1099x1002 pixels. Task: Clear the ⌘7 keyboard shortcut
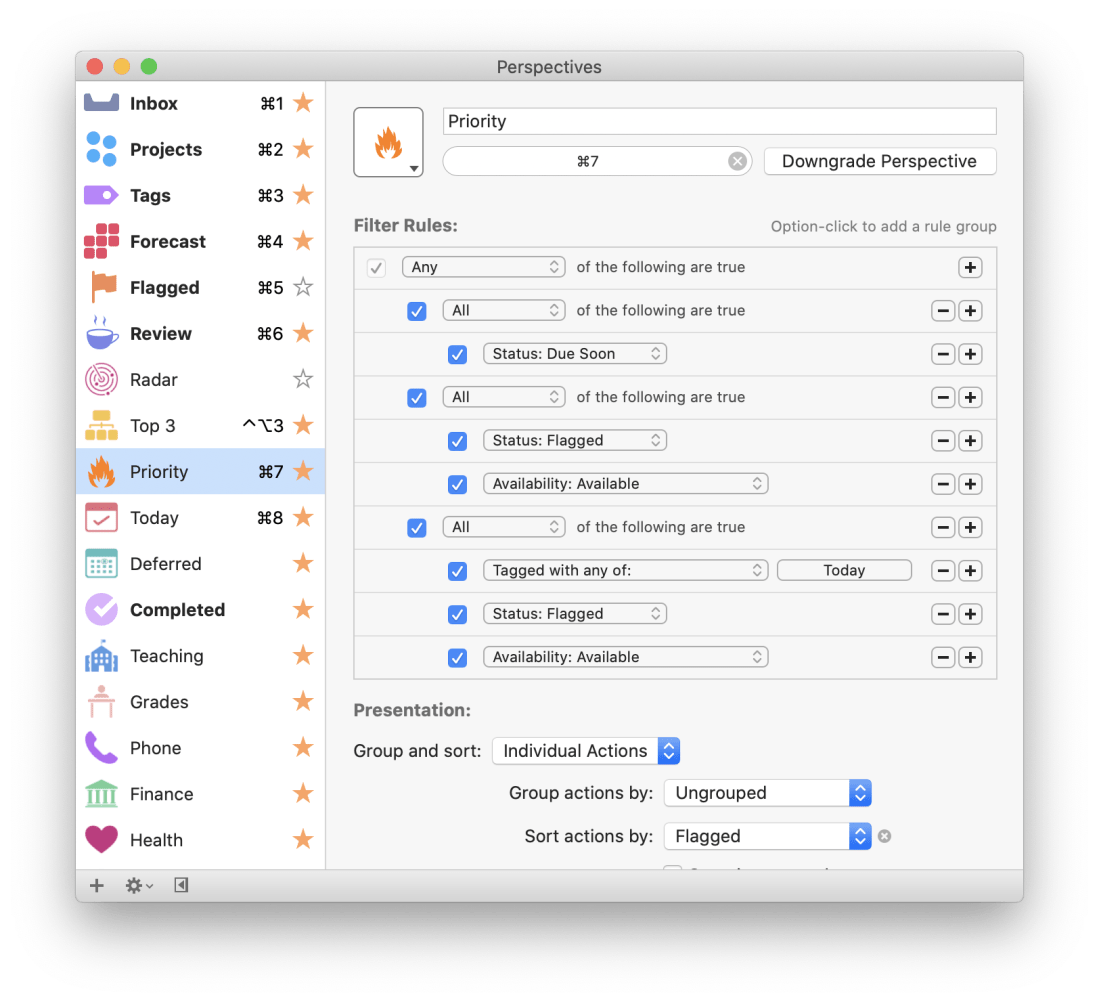[737, 161]
